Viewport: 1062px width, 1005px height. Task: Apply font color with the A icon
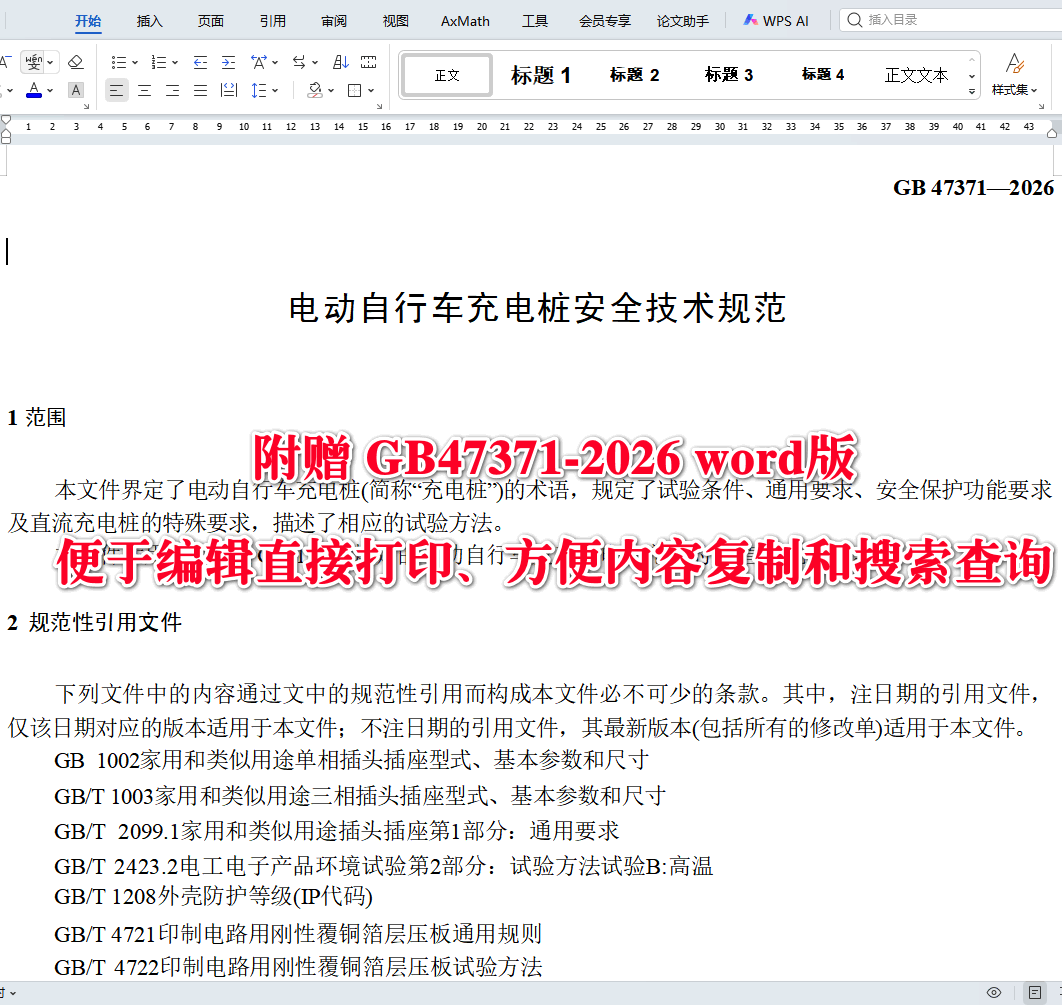[33, 88]
